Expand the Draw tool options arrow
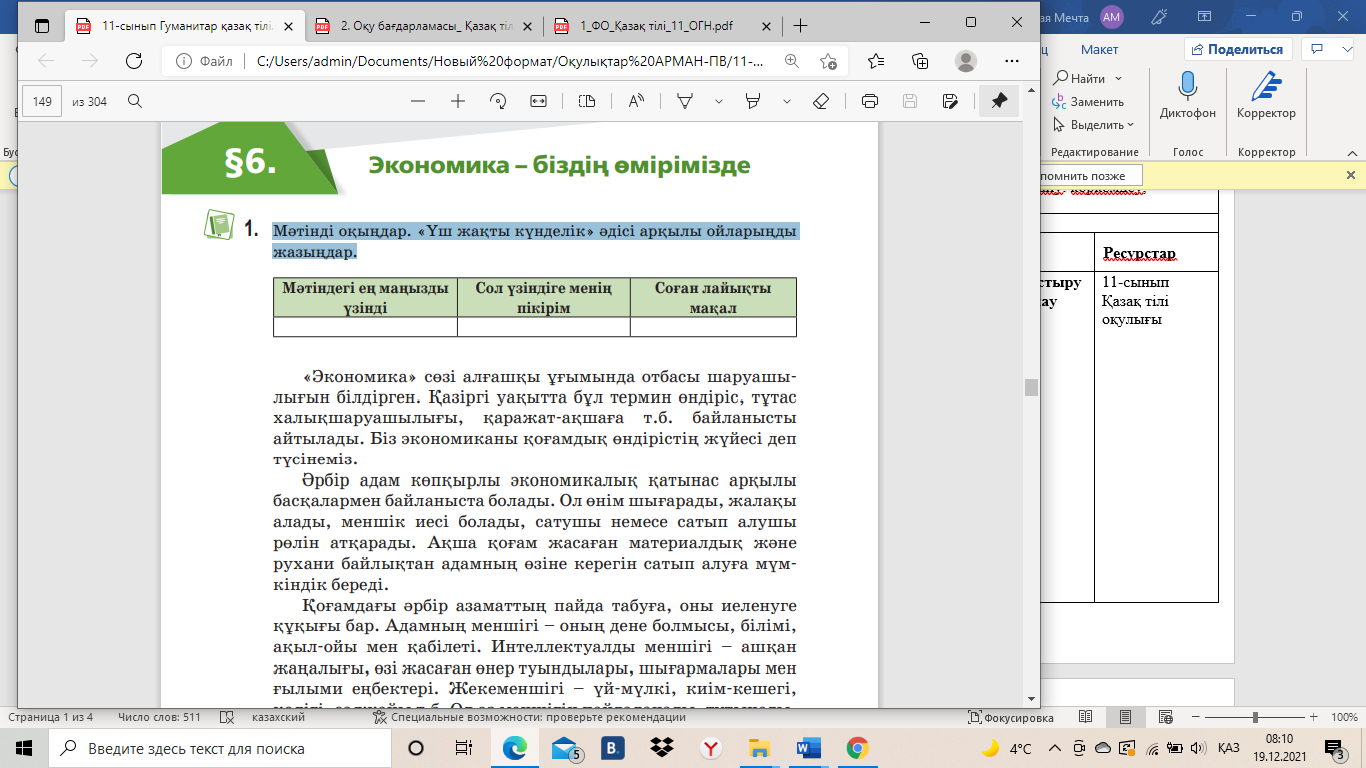This screenshot has height=768, width=1366. (717, 101)
